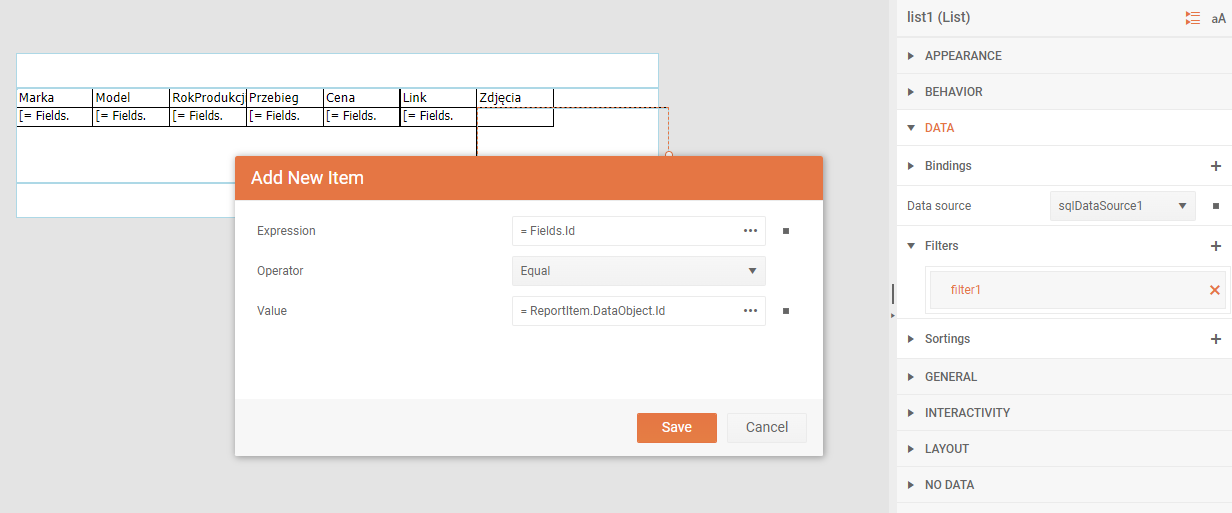Viewport: 1232px width, 513px height.
Task: Expand the APPEARANCE section
Action: [962, 56]
